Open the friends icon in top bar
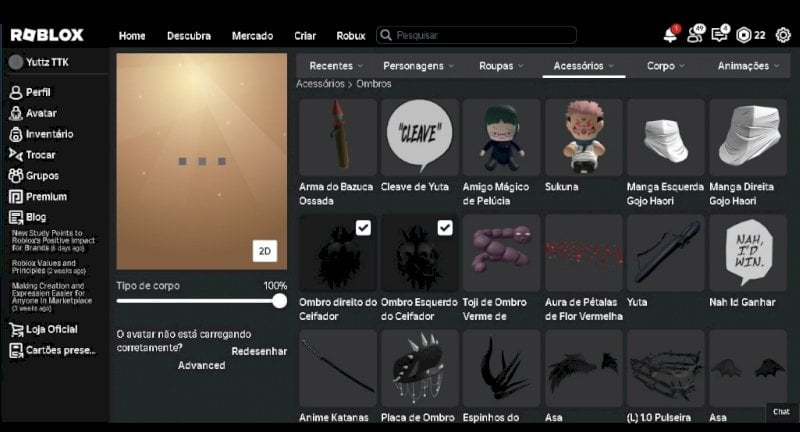Image resolution: width=800 pixels, height=432 pixels. pyautogui.click(x=694, y=35)
